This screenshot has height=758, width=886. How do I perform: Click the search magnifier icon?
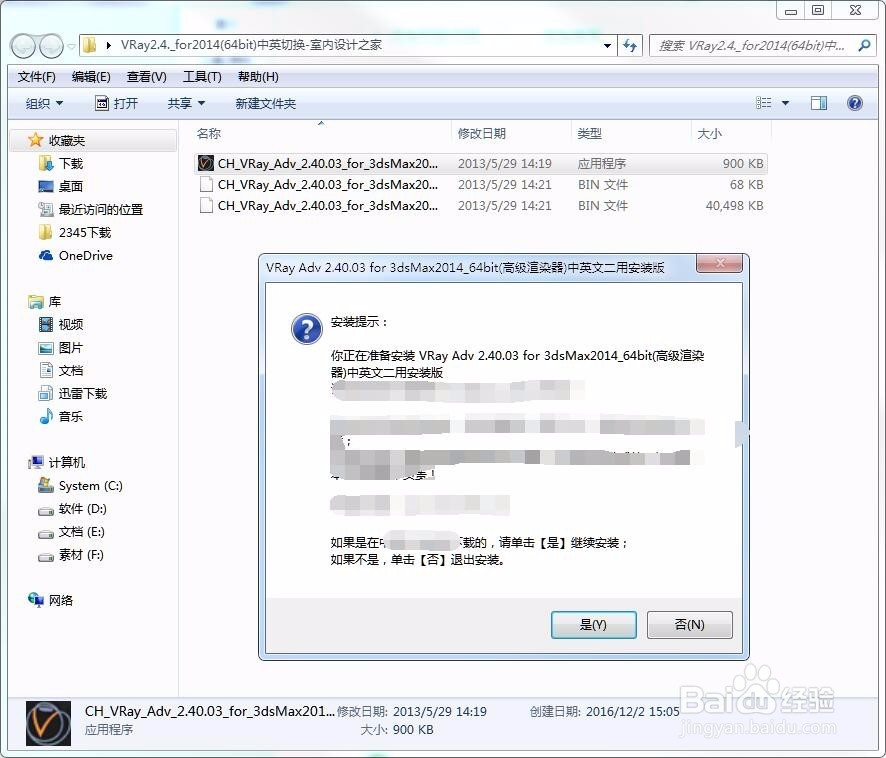pos(864,45)
